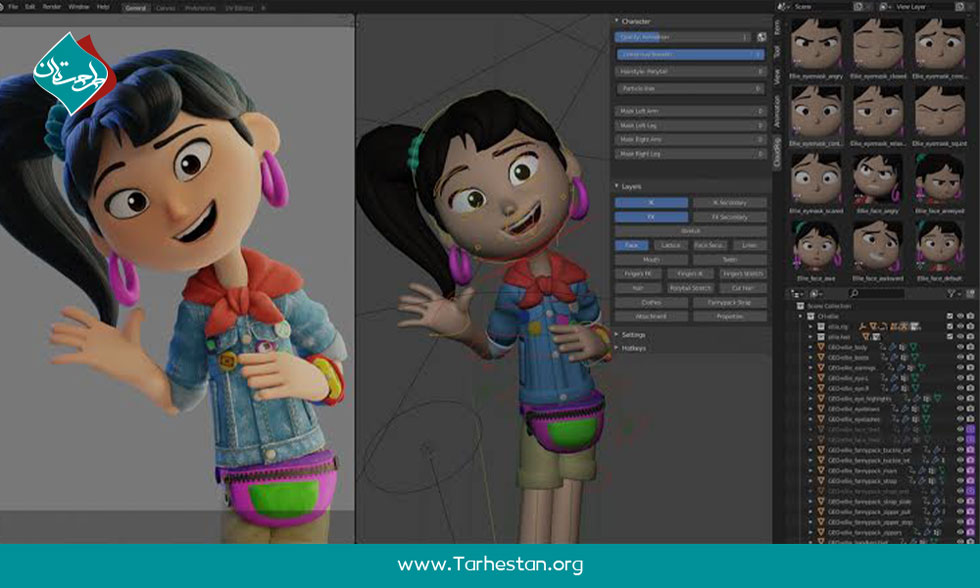Uncheck the CH-ellie collection checkbox

click(x=950, y=316)
